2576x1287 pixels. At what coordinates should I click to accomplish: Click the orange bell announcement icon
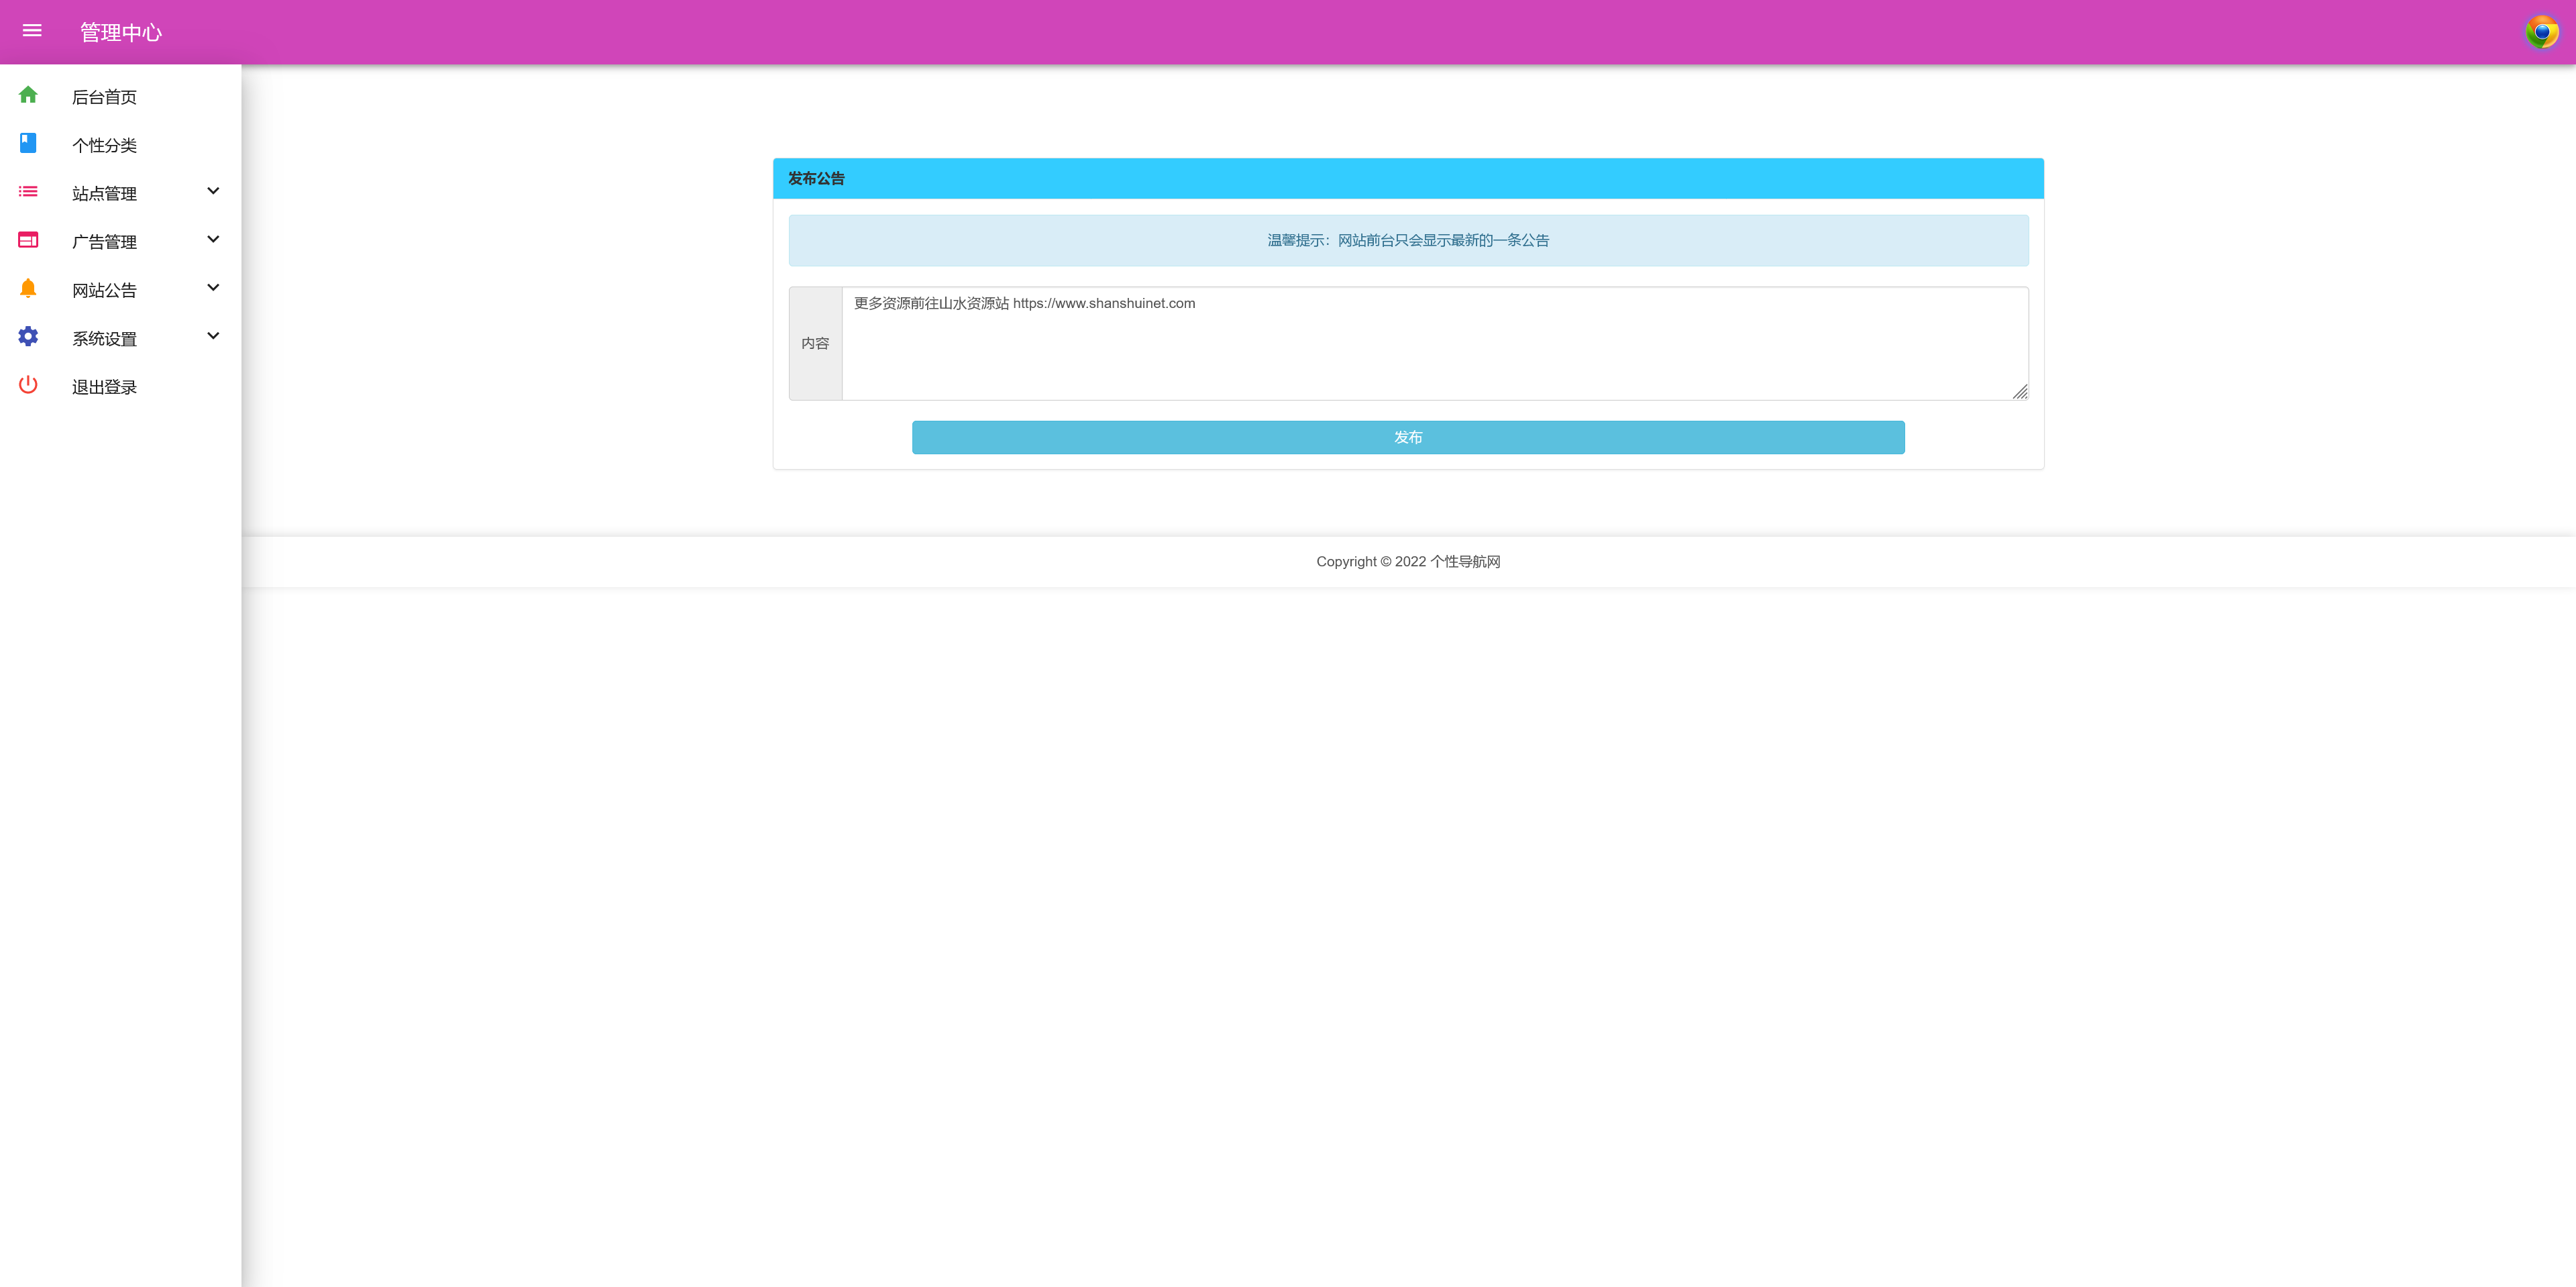click(x=28, y=288)
